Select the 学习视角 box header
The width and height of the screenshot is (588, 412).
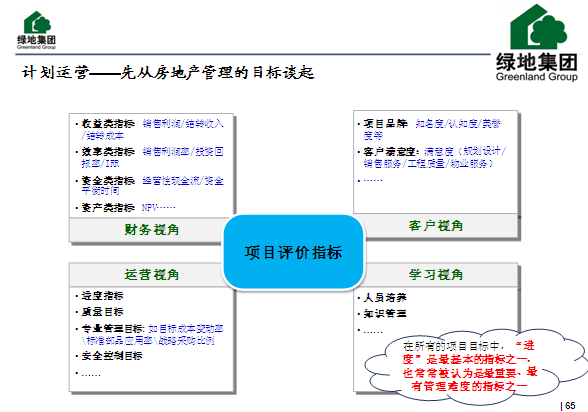tap(436, 274)
